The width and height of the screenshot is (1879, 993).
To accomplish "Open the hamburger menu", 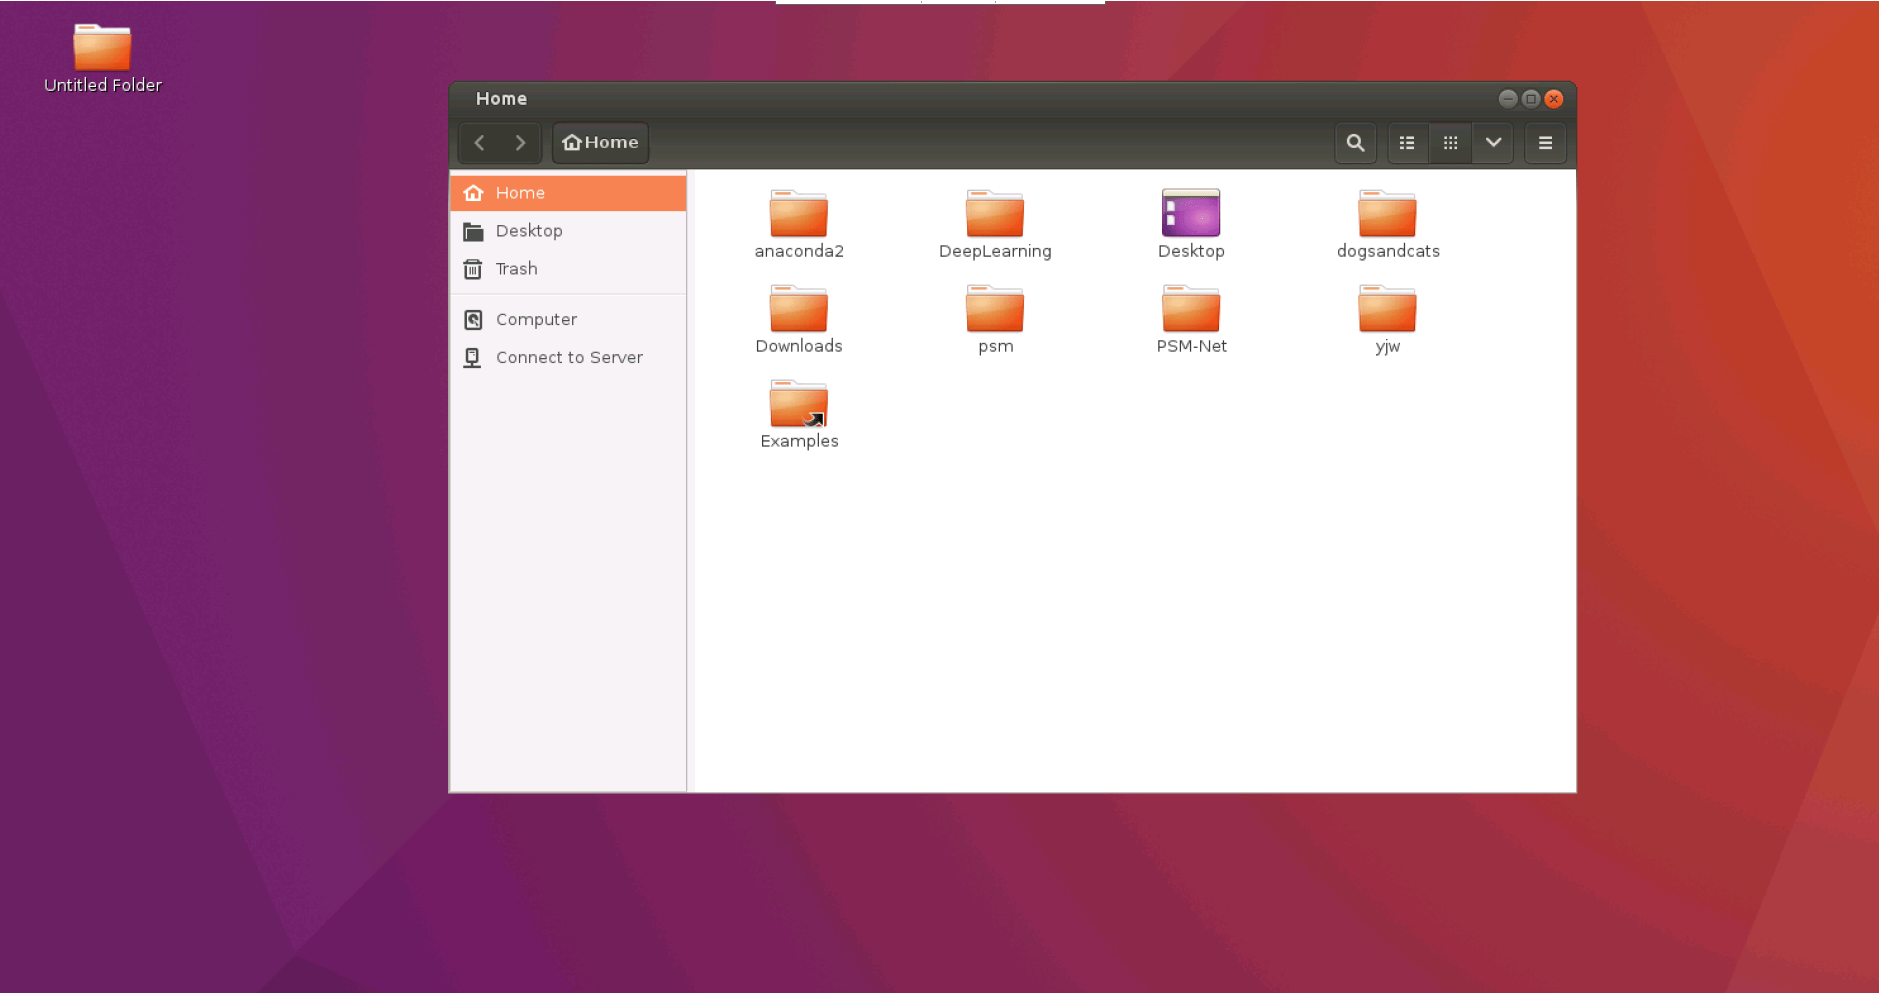I will pyautogui.click(x=1545, y=143).
